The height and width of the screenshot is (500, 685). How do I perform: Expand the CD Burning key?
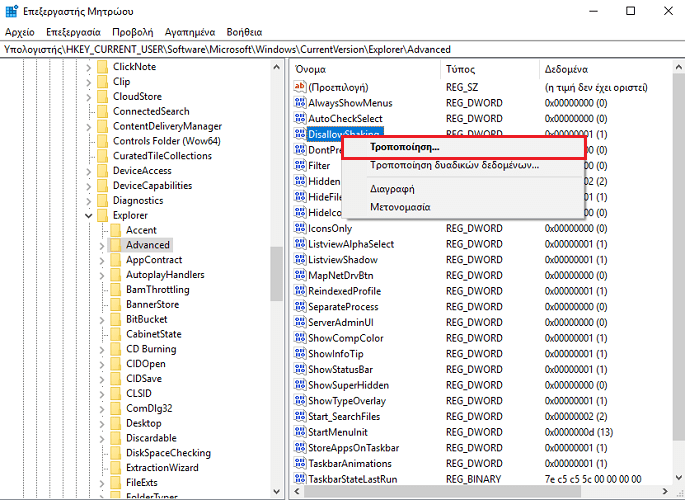102,349
